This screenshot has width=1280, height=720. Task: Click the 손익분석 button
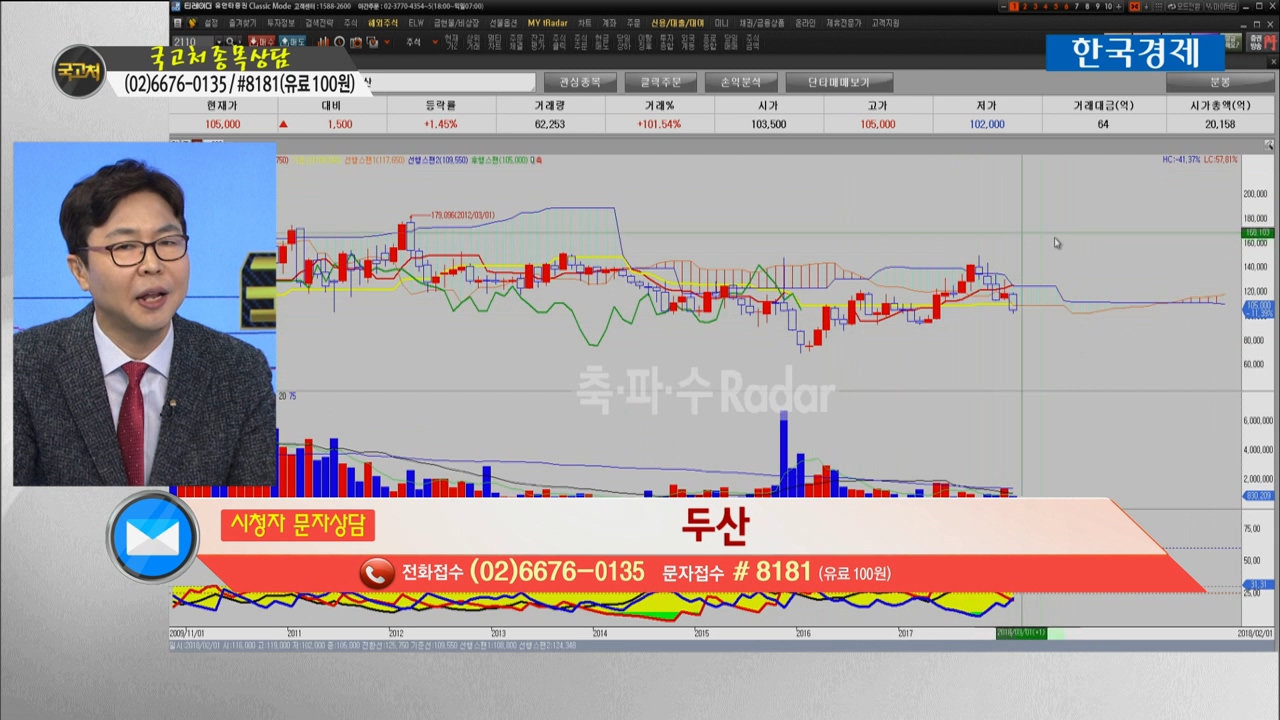coord(740,82)
